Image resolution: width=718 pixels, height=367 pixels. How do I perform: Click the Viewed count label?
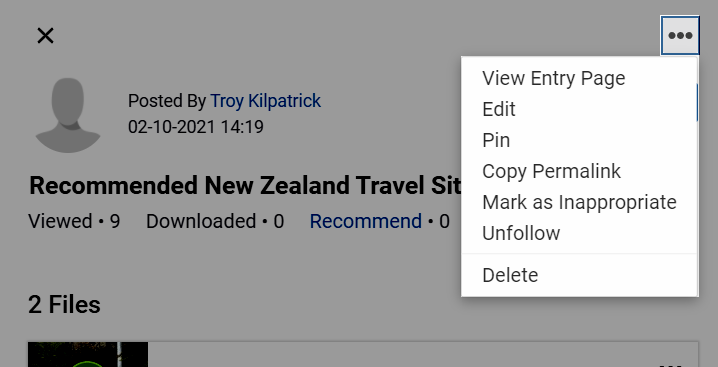click(x=74, y=221)
